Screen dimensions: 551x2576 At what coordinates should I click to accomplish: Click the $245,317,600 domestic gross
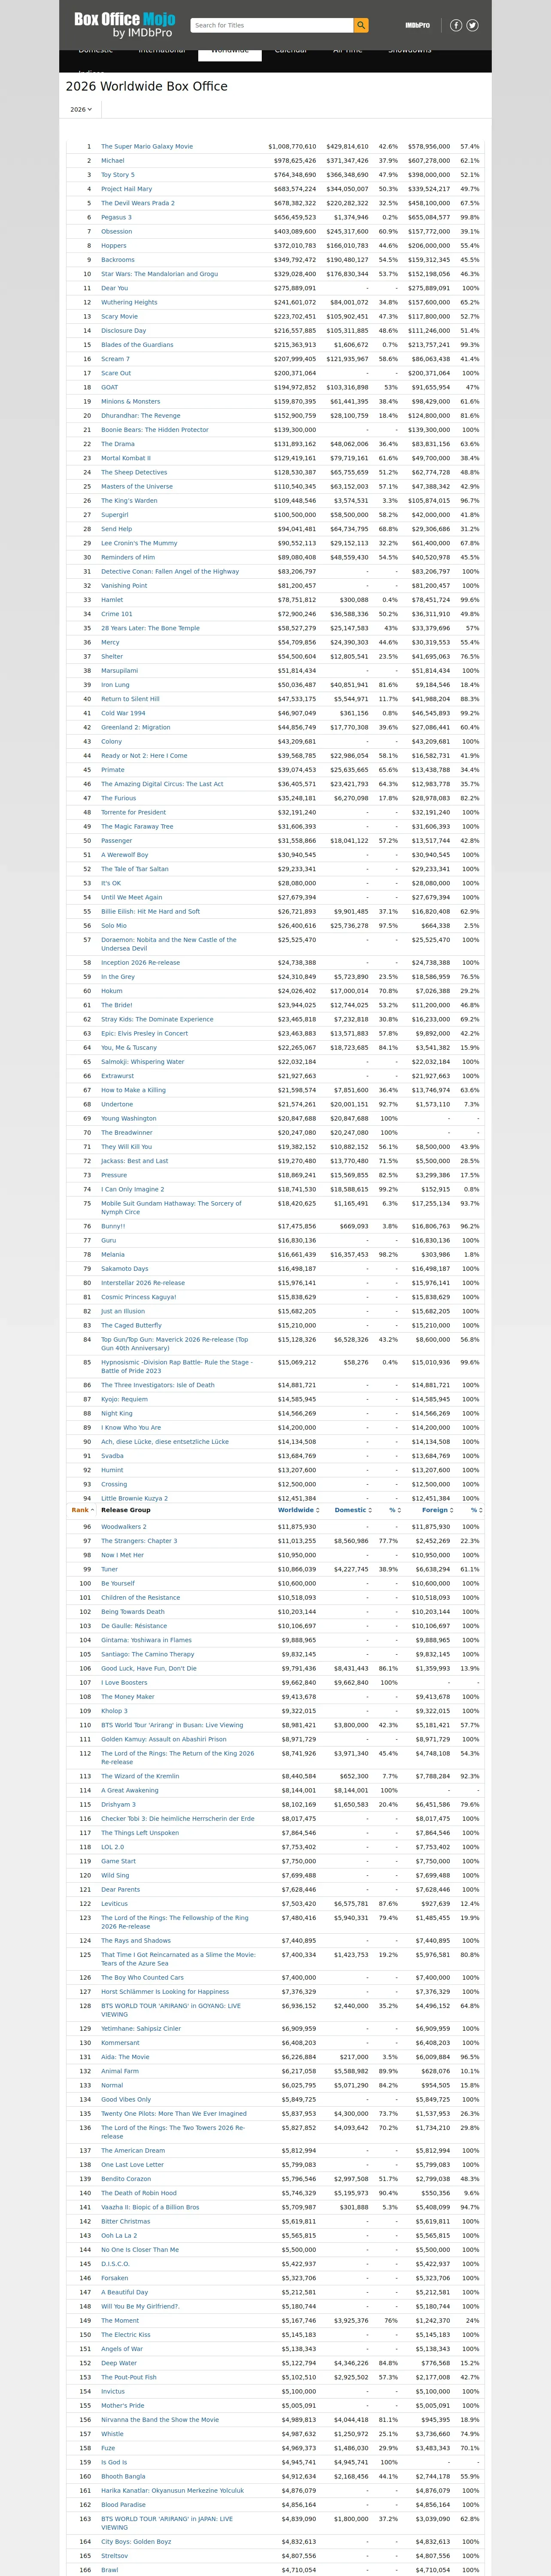347,231
